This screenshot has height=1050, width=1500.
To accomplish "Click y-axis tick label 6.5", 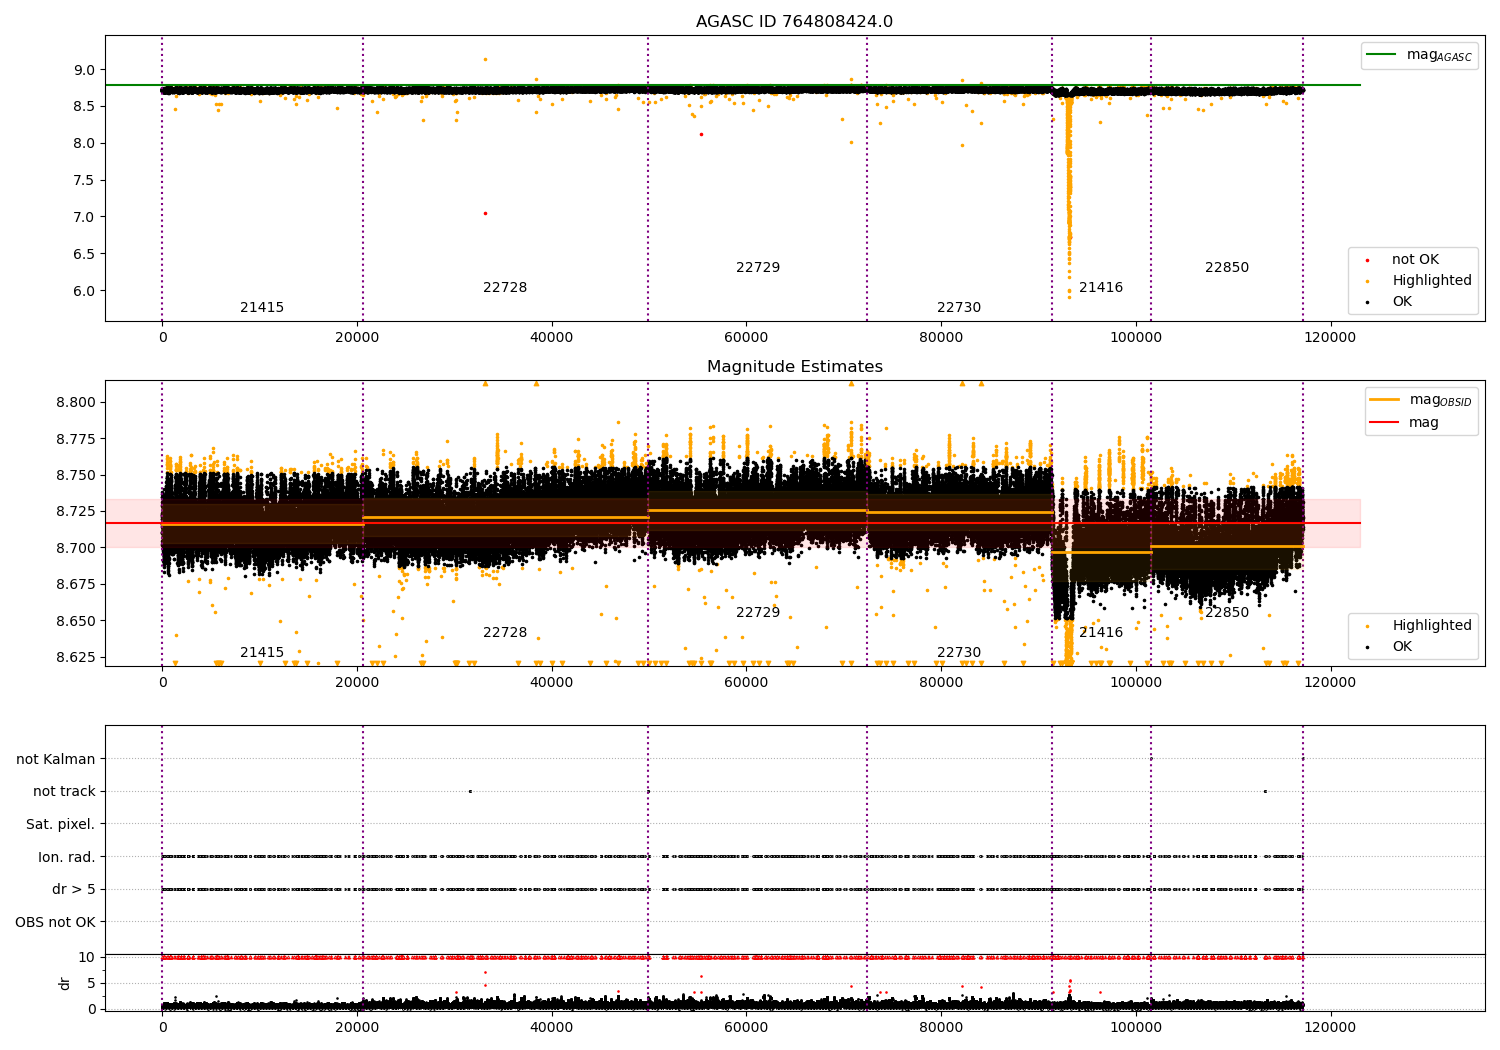I will click(84, 254).
